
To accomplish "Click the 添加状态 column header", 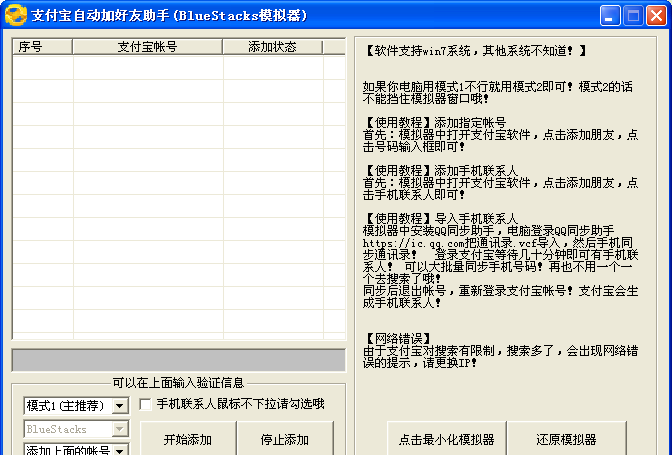I will click(273, 47).
